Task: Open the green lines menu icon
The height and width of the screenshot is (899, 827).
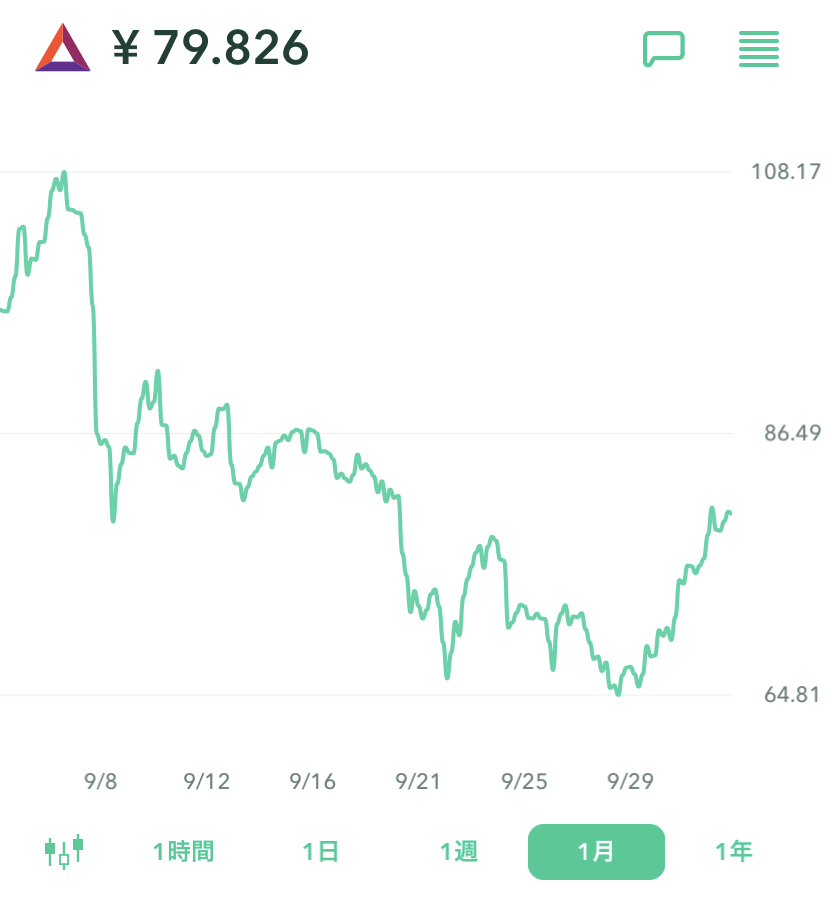Action: (758, 48)
